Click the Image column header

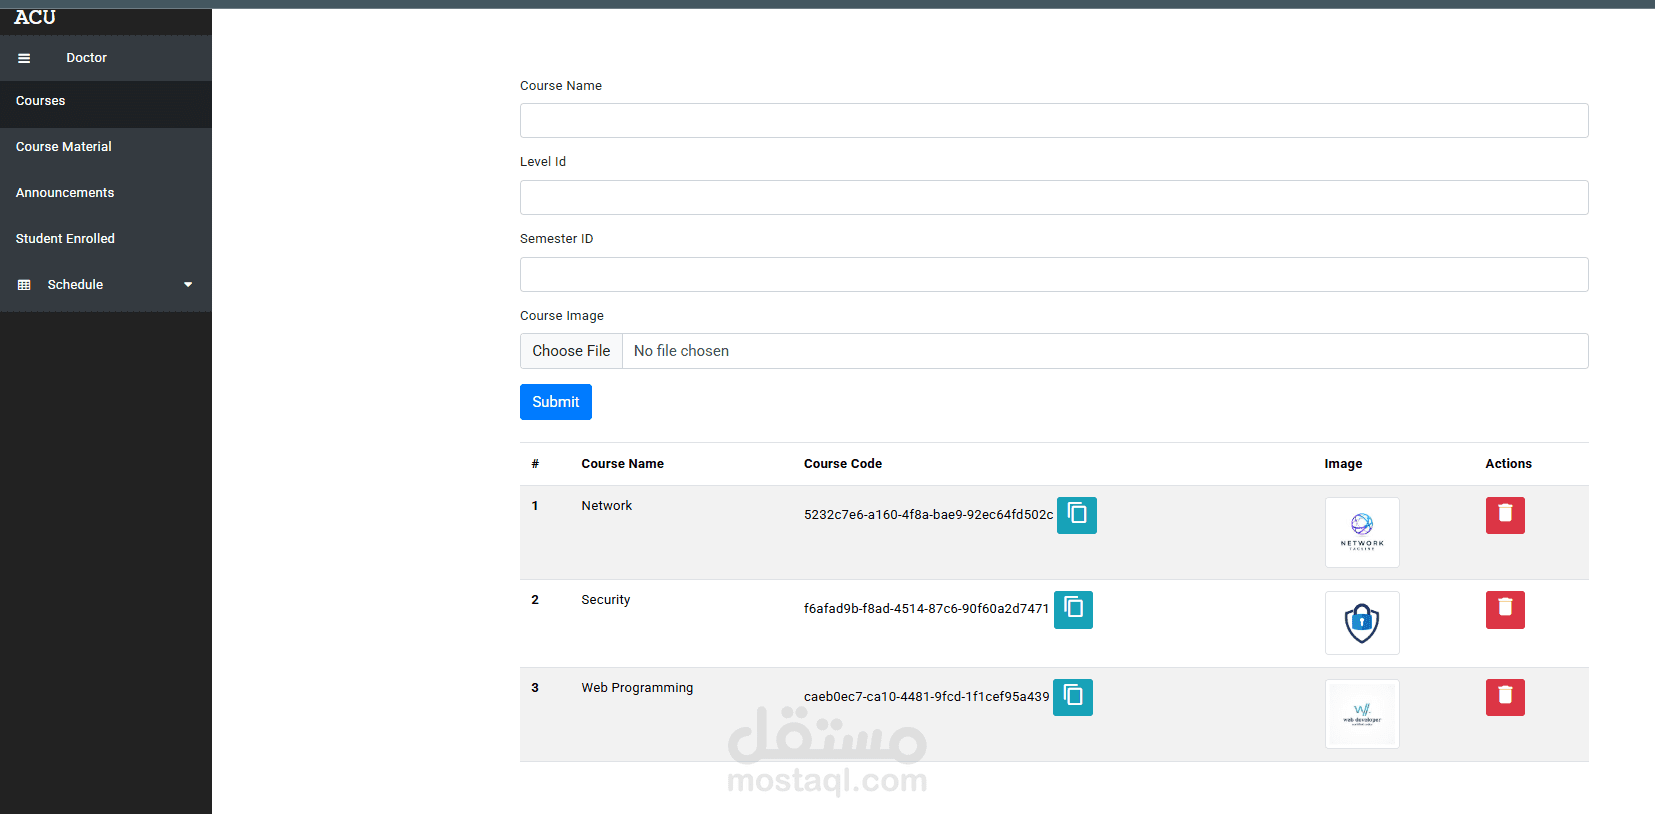pos(1343,464)
